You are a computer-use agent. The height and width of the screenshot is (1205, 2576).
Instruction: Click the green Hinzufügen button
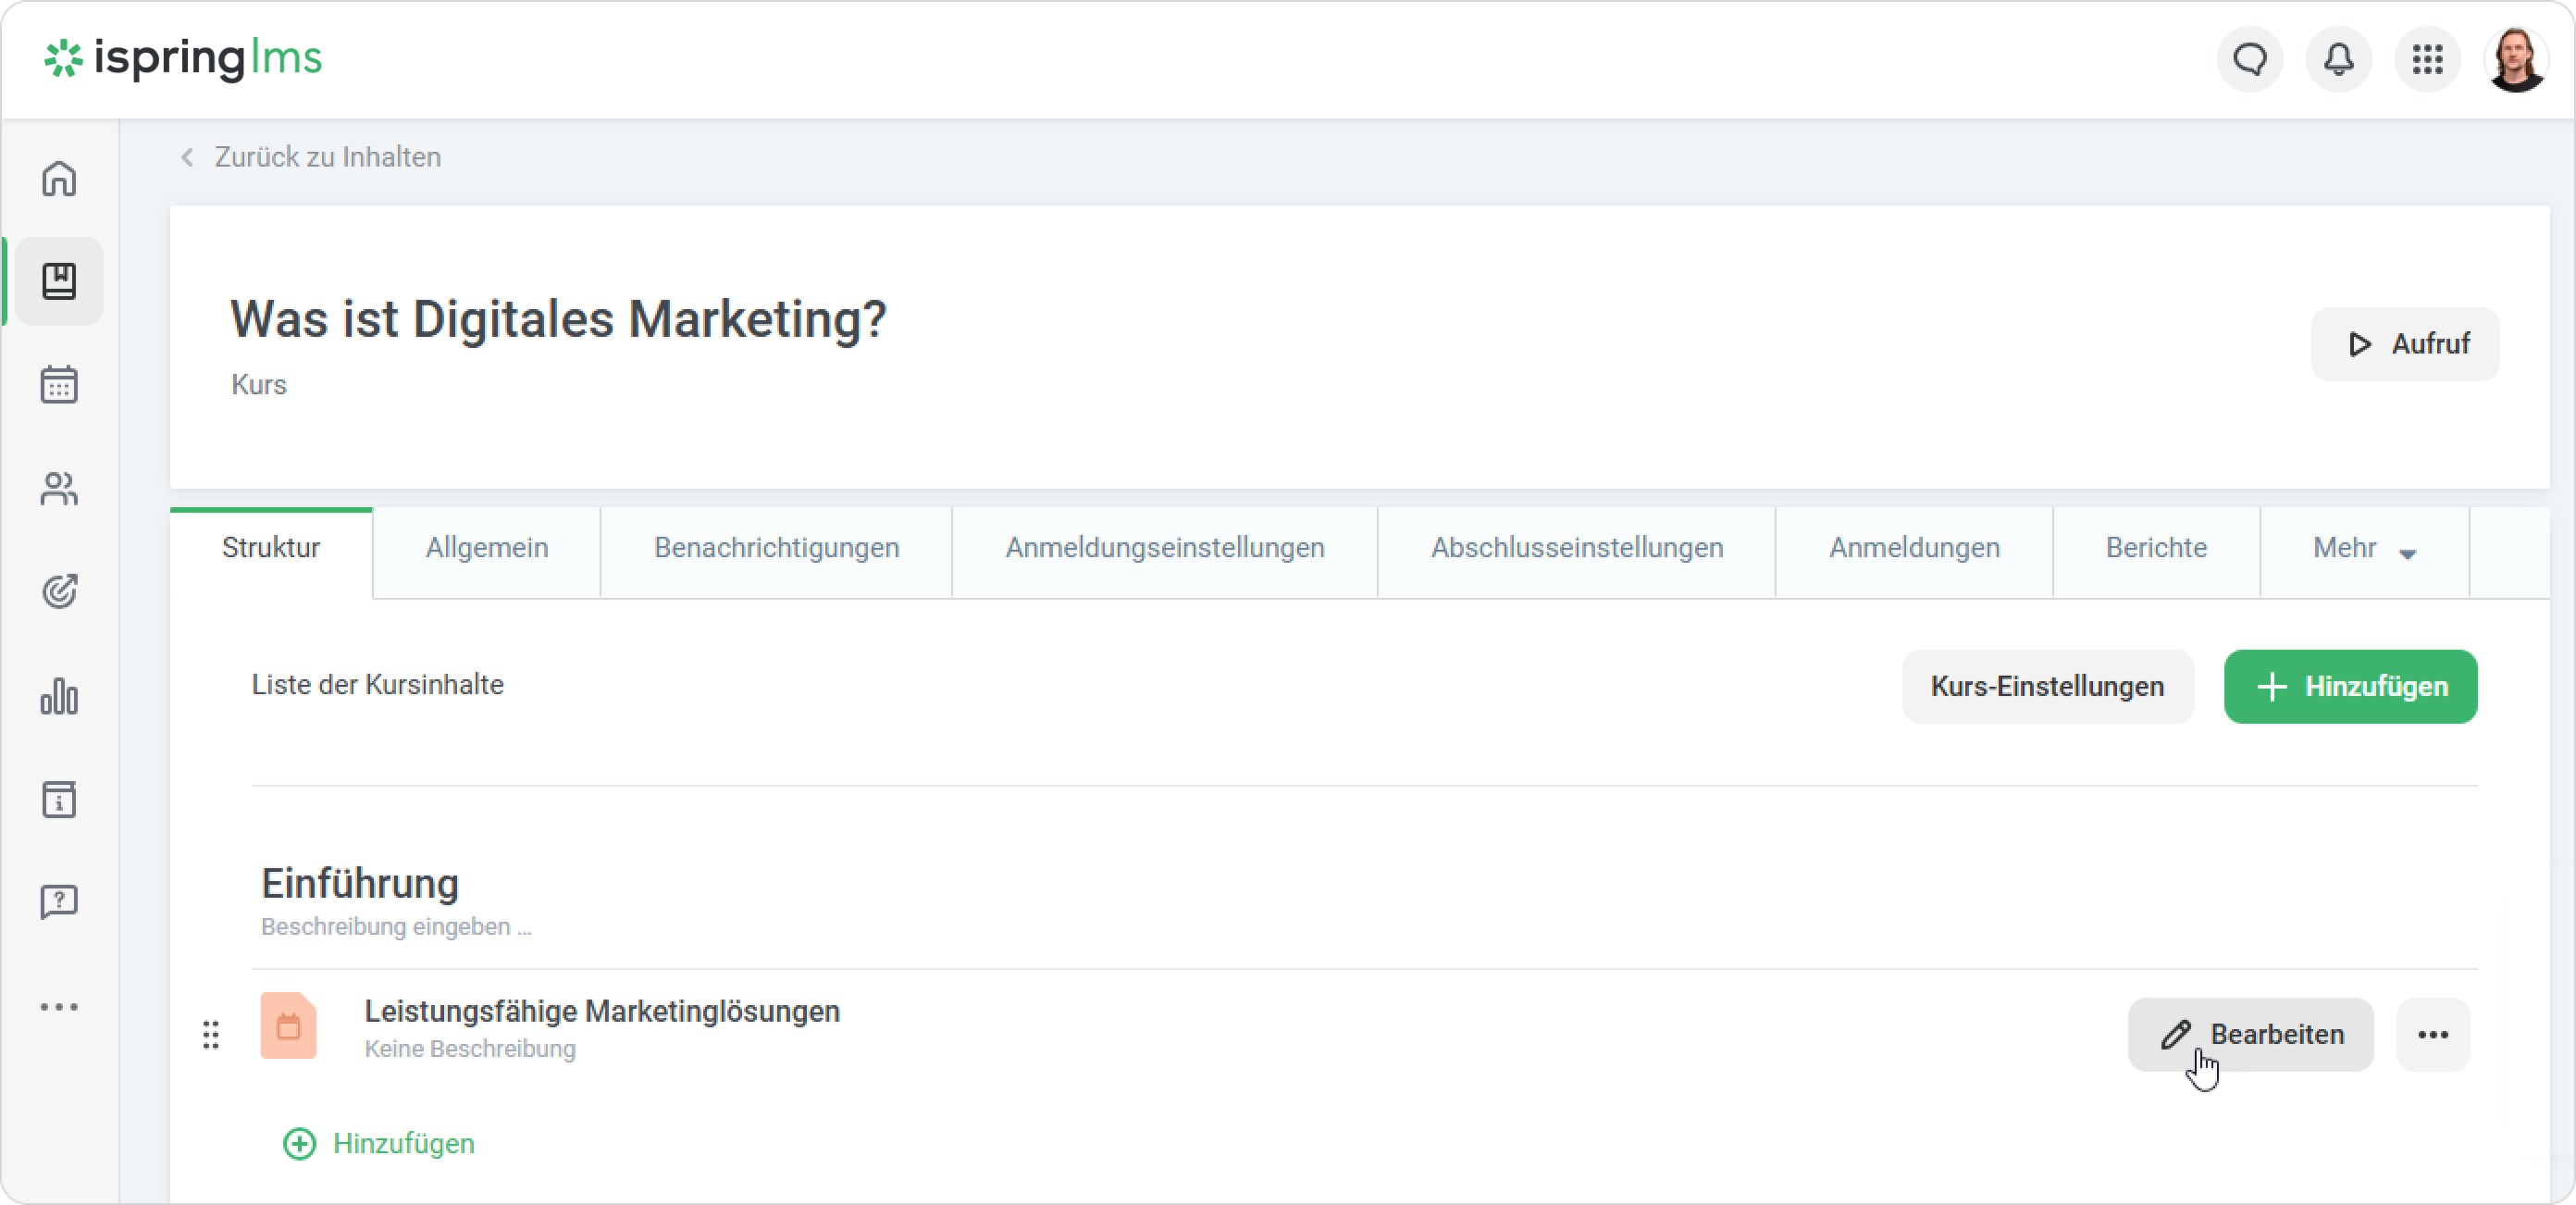coord(2350,687)
